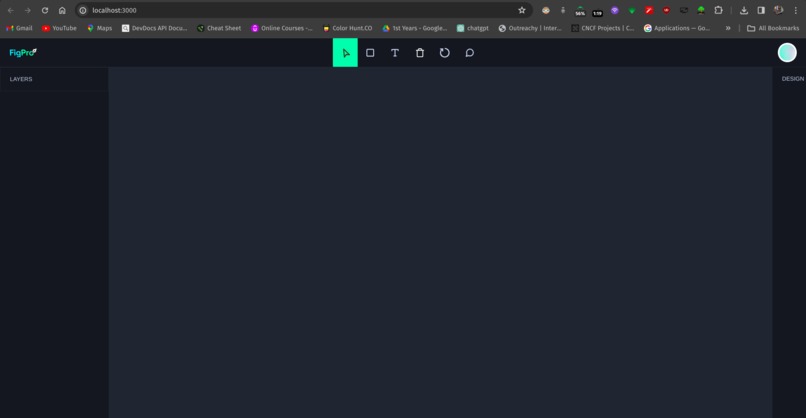Open the All Bookmarks folder
The width and height of the screenshot is (806, 418).
tap(773, 28)
